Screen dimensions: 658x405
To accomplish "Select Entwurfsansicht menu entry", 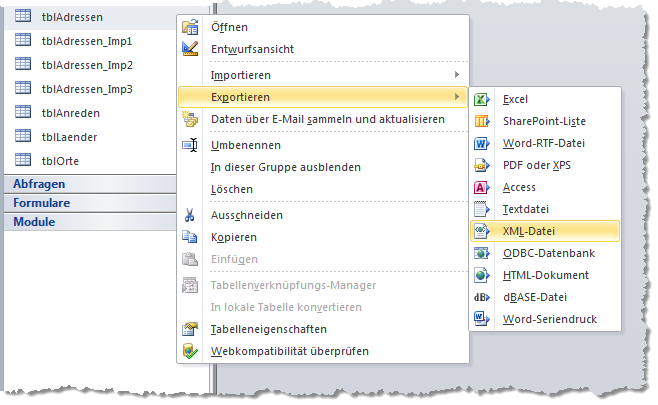I will [323, 49].
